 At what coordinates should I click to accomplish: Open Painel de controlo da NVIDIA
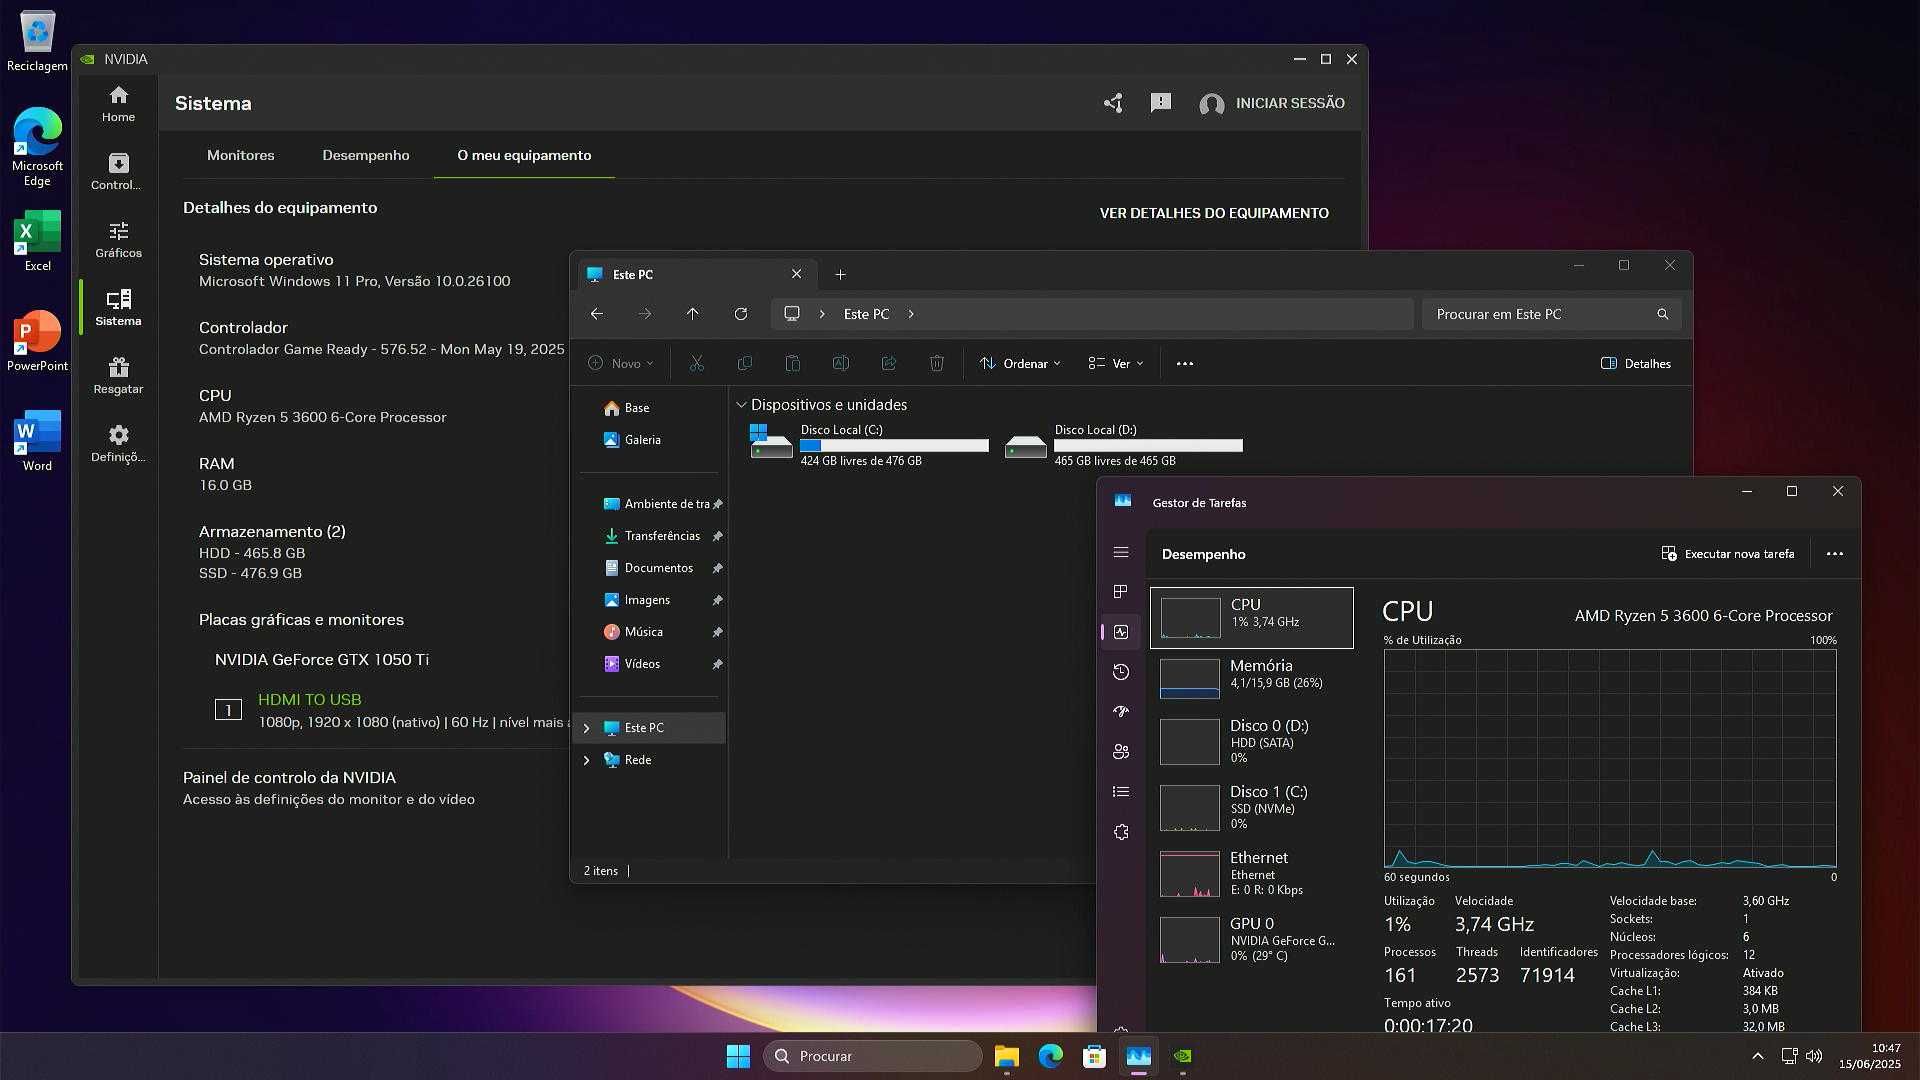[x=289, y=777]
